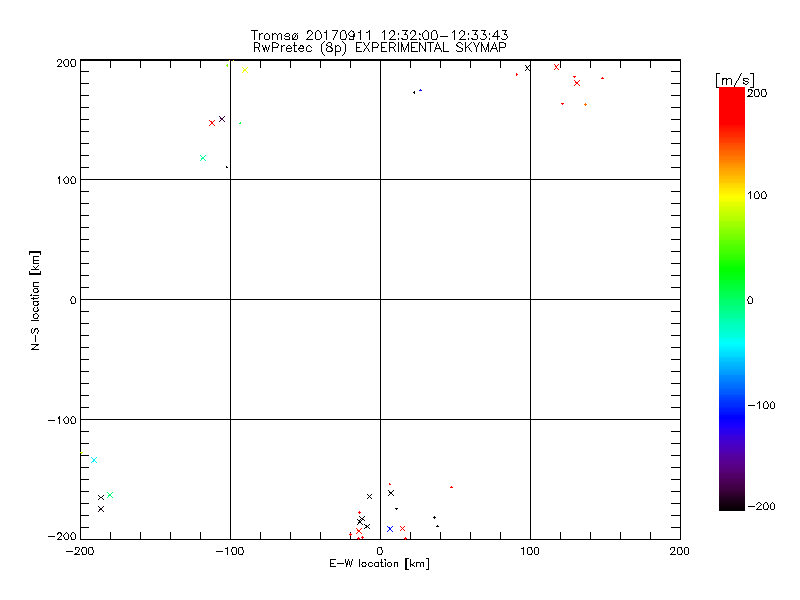Click the colorbar's '-100' tick label

pyautogui.click(x=763, y=405)
